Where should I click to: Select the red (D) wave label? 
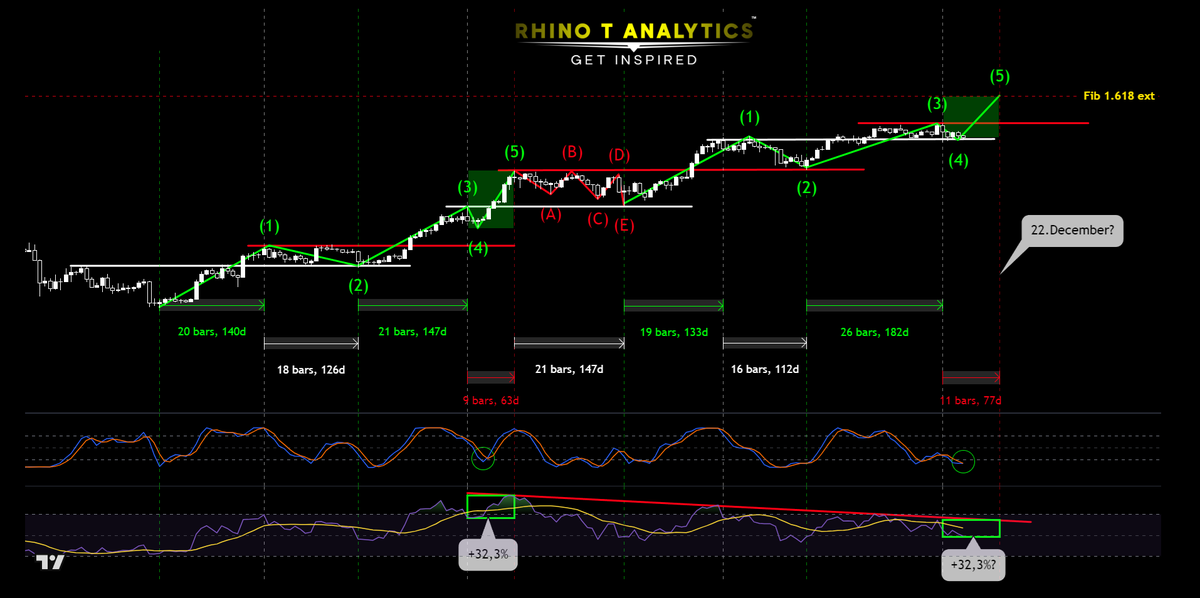tap(621, 155)
